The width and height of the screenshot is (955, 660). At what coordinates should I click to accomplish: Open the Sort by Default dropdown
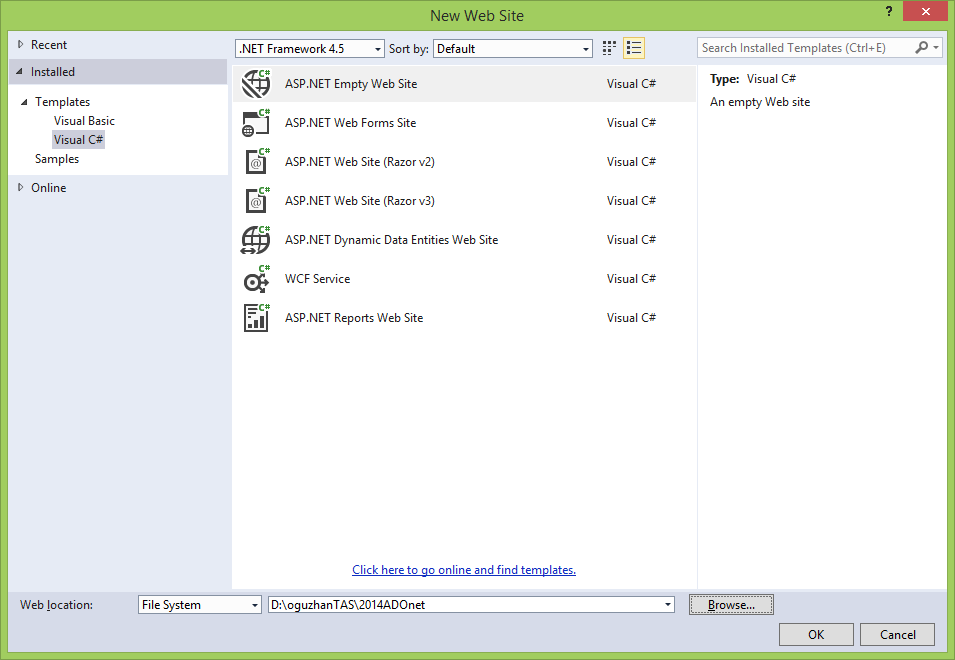(x=513, y=49)
